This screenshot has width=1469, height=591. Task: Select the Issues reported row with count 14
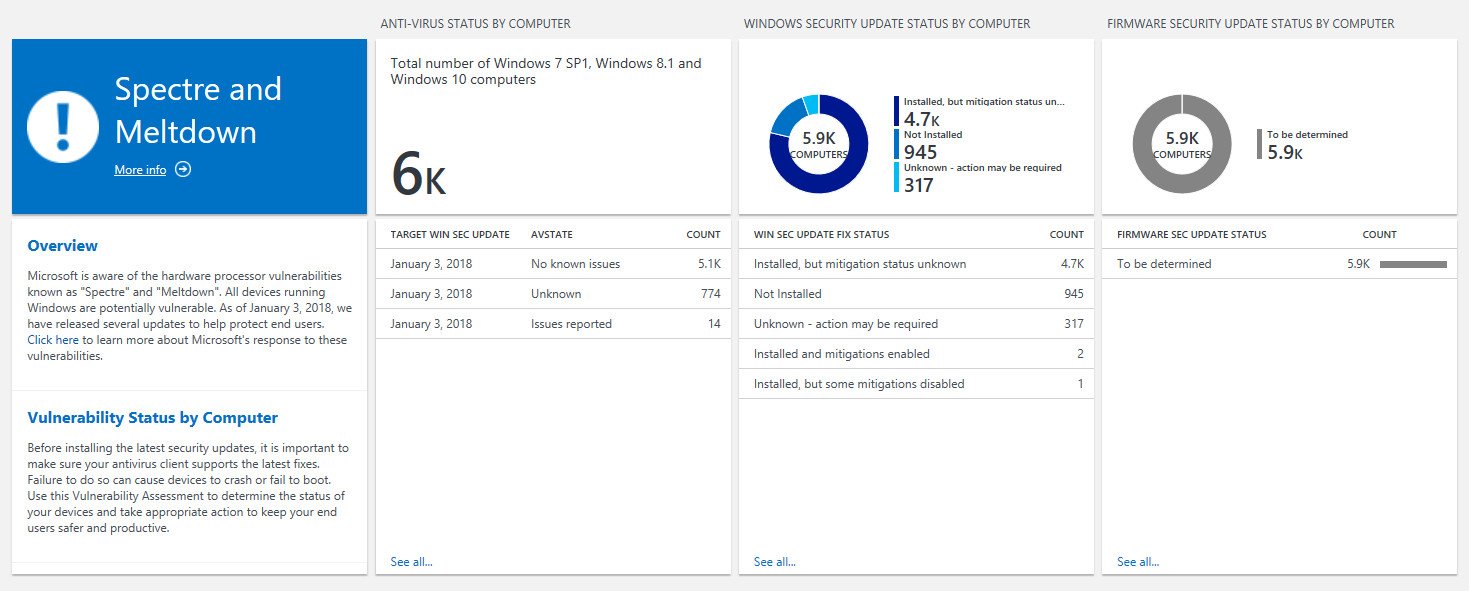pyautogui.click(x=554, y=323)
